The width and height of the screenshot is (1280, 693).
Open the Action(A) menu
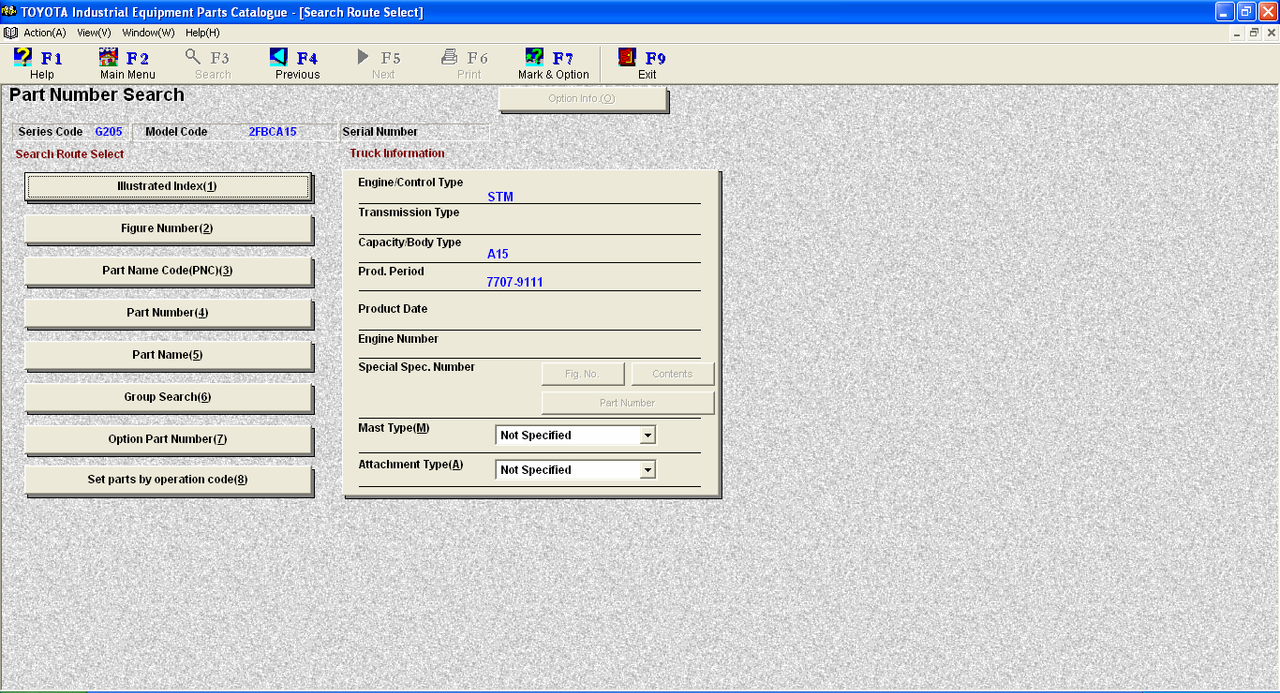[45, 33]
